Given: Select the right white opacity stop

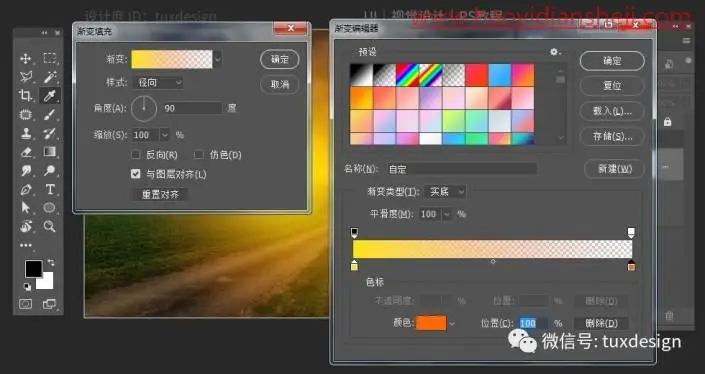Looking at the screenshot, I should [x=631, y=233].
